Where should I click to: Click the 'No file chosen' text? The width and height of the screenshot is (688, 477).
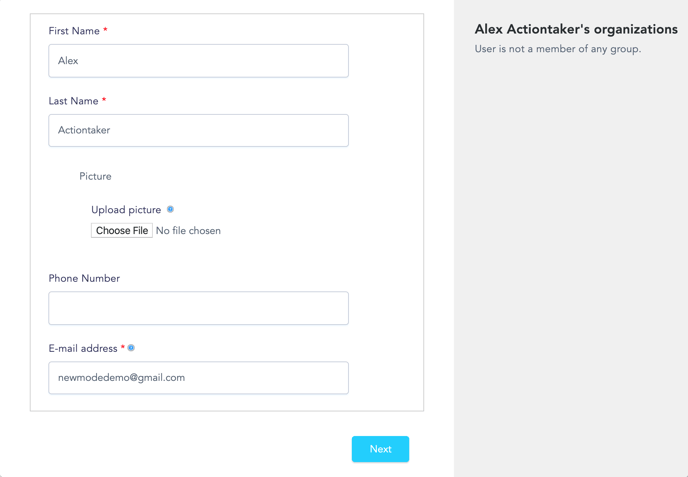(x=188, y=231)
